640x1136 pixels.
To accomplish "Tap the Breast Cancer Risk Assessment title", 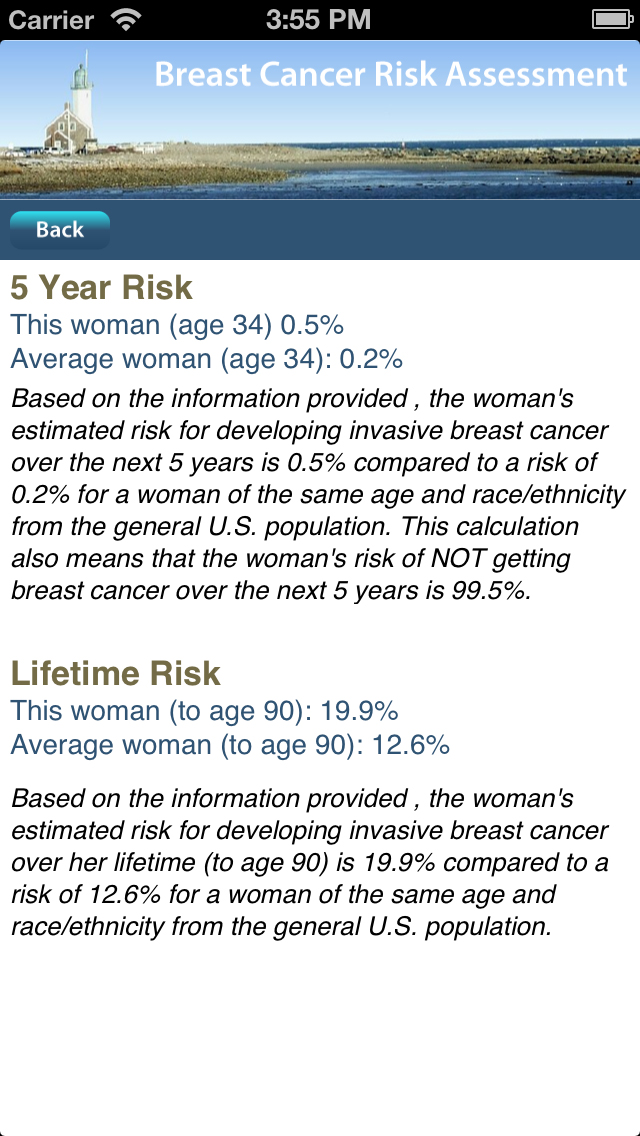I will pyautogui.click(x=391, y=75).
